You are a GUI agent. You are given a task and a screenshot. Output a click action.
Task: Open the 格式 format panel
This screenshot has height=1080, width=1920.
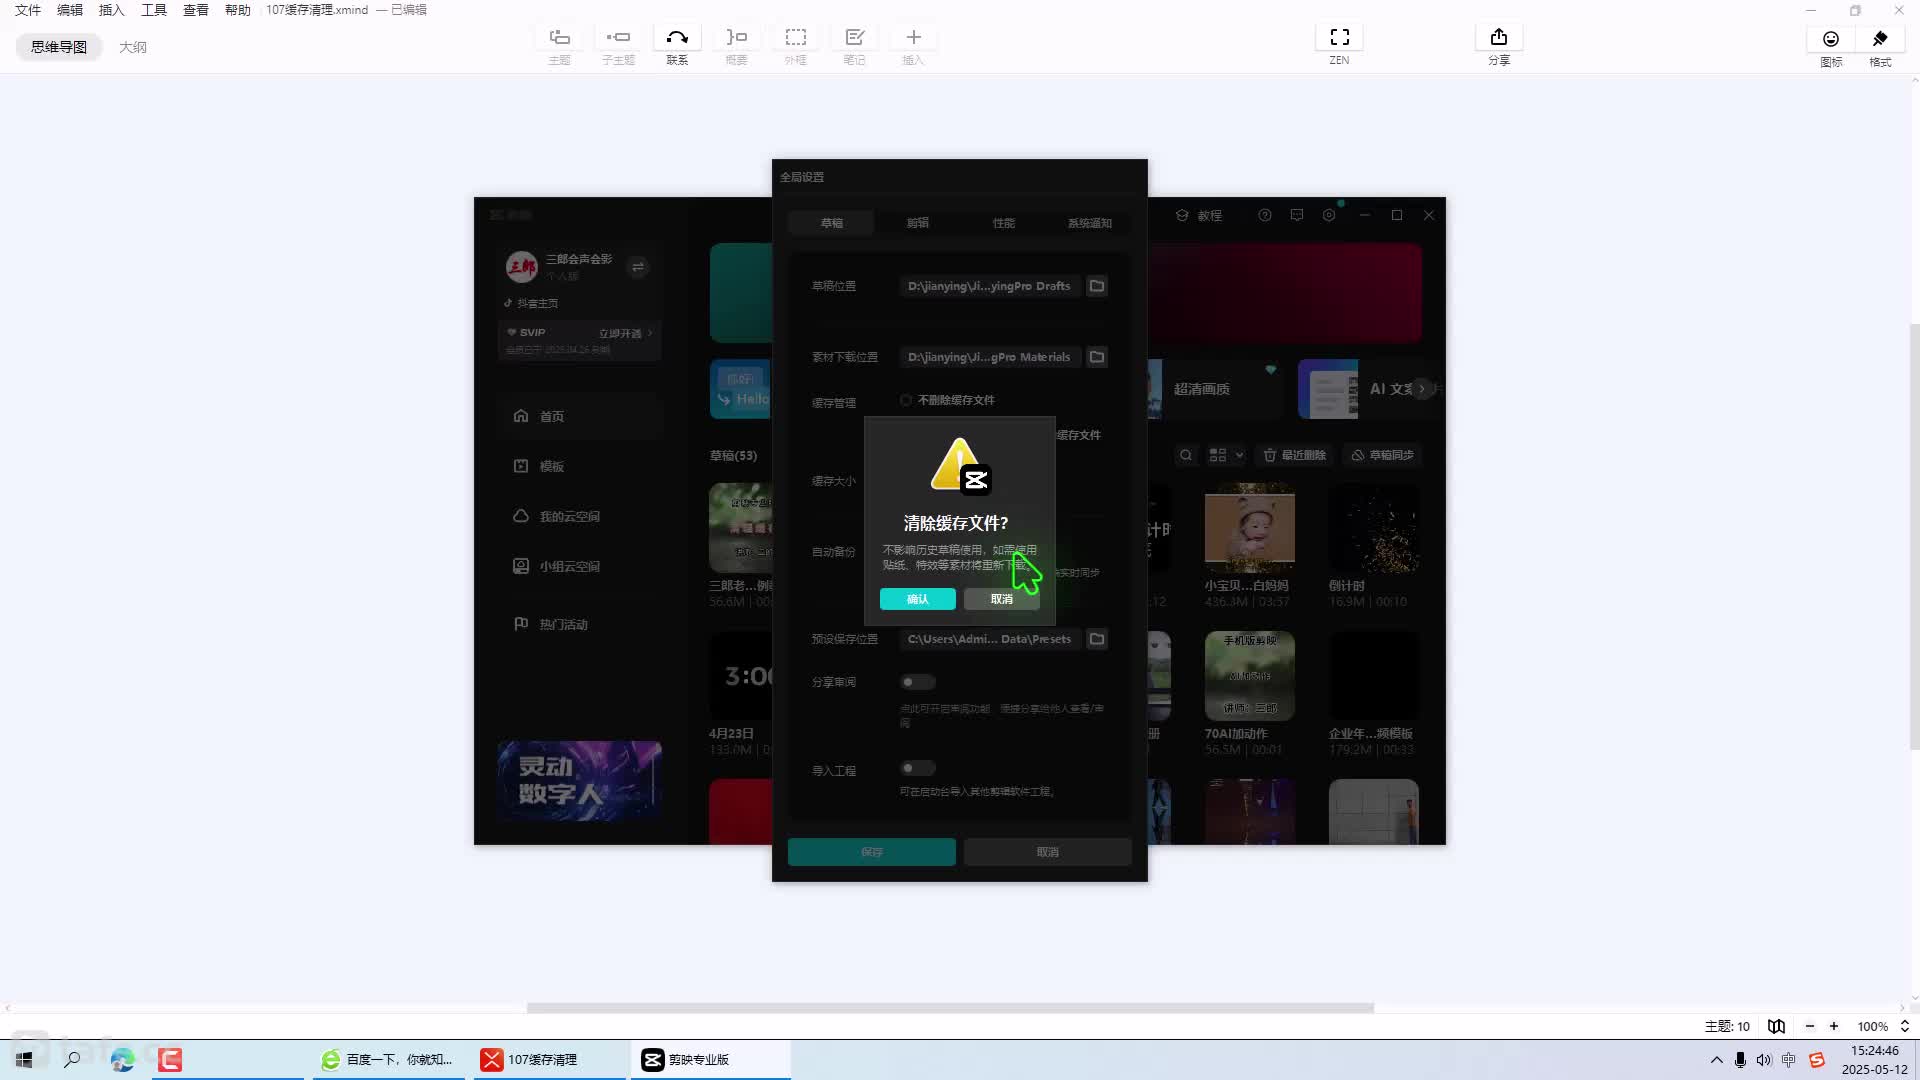1880,39
